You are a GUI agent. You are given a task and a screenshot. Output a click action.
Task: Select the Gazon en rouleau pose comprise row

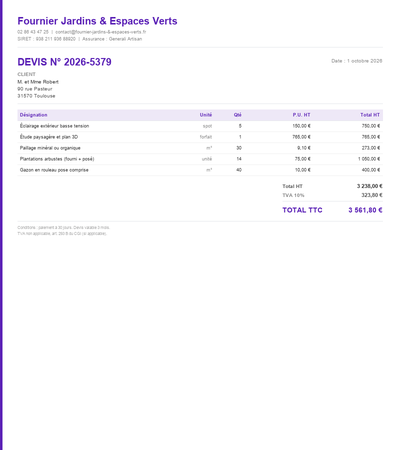[x=200, y=170]
